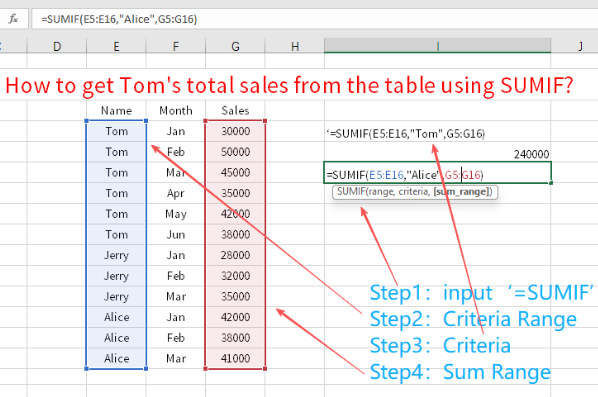Click into the formula bar text
598x397 pixels.
coord(119,19)
